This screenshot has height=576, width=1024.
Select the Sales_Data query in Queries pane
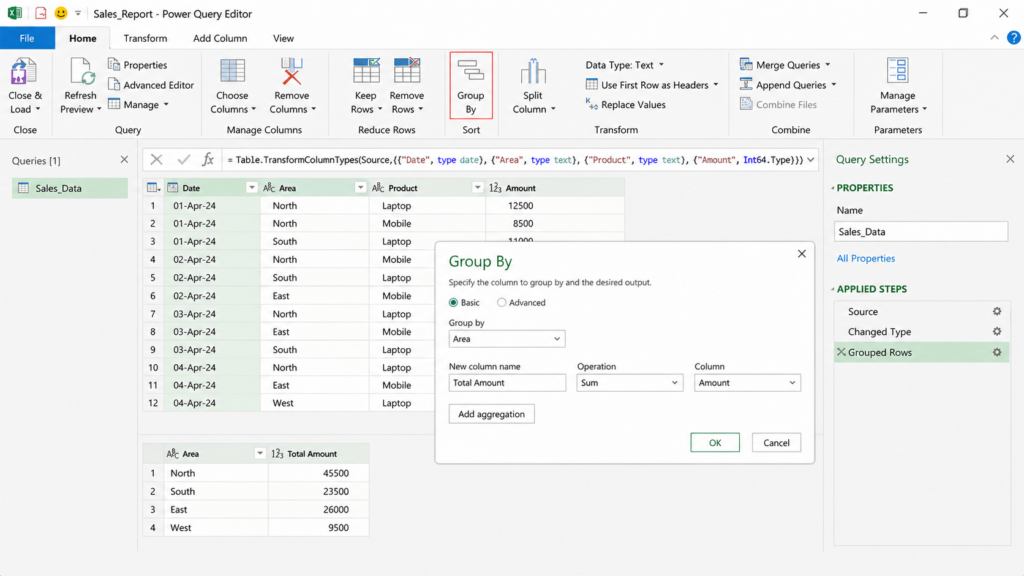point(70,188)
